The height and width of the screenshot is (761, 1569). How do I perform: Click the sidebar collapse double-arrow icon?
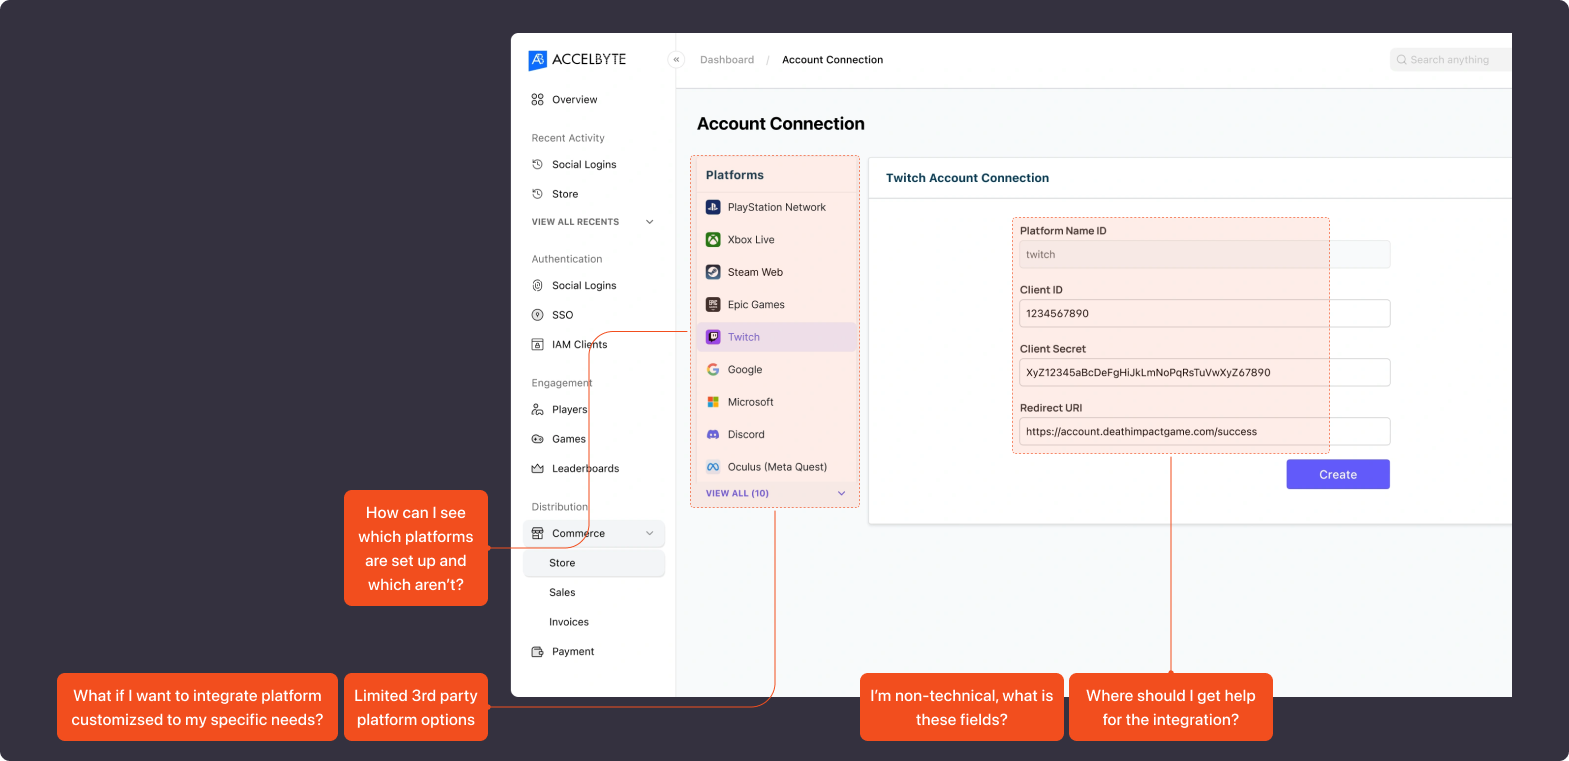(676, 60)
